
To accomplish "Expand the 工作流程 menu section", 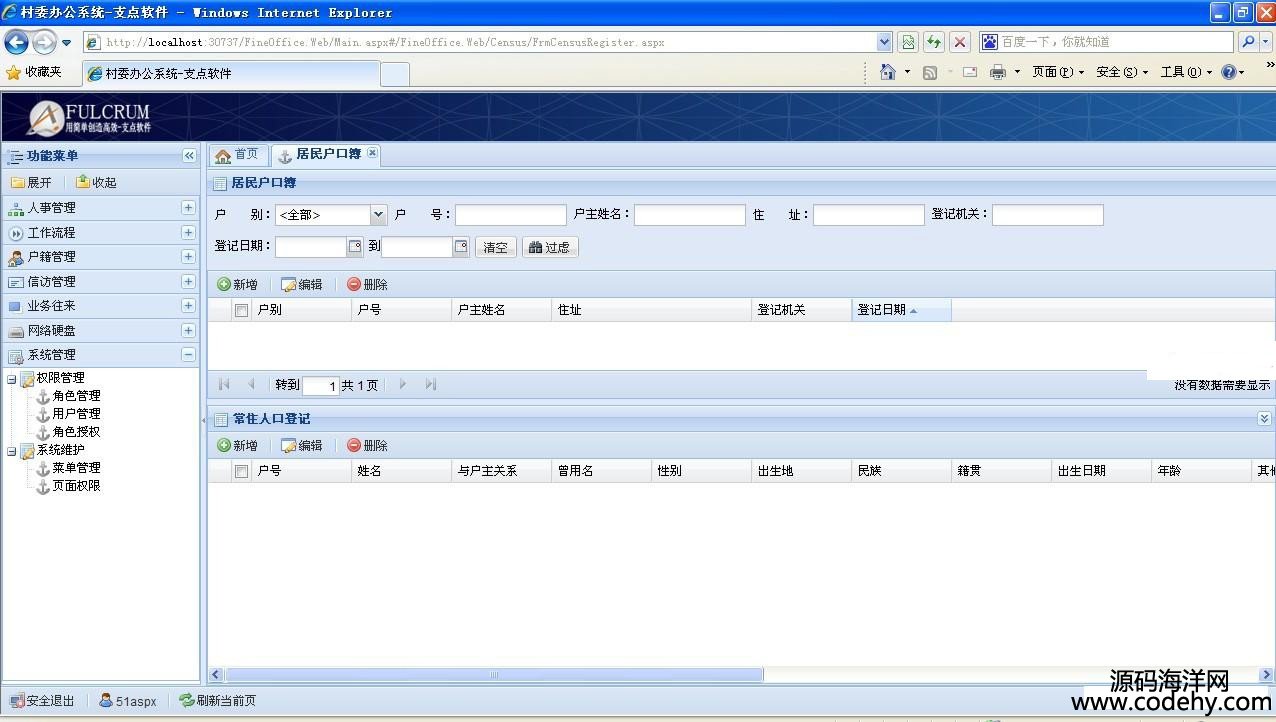I will pyautogui.click(x=188, y=232).
